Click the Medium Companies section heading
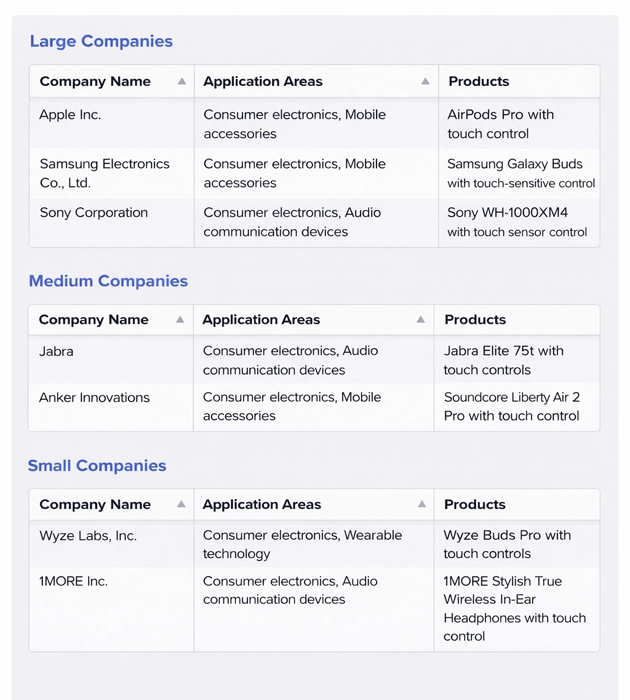 pos(108,281)
